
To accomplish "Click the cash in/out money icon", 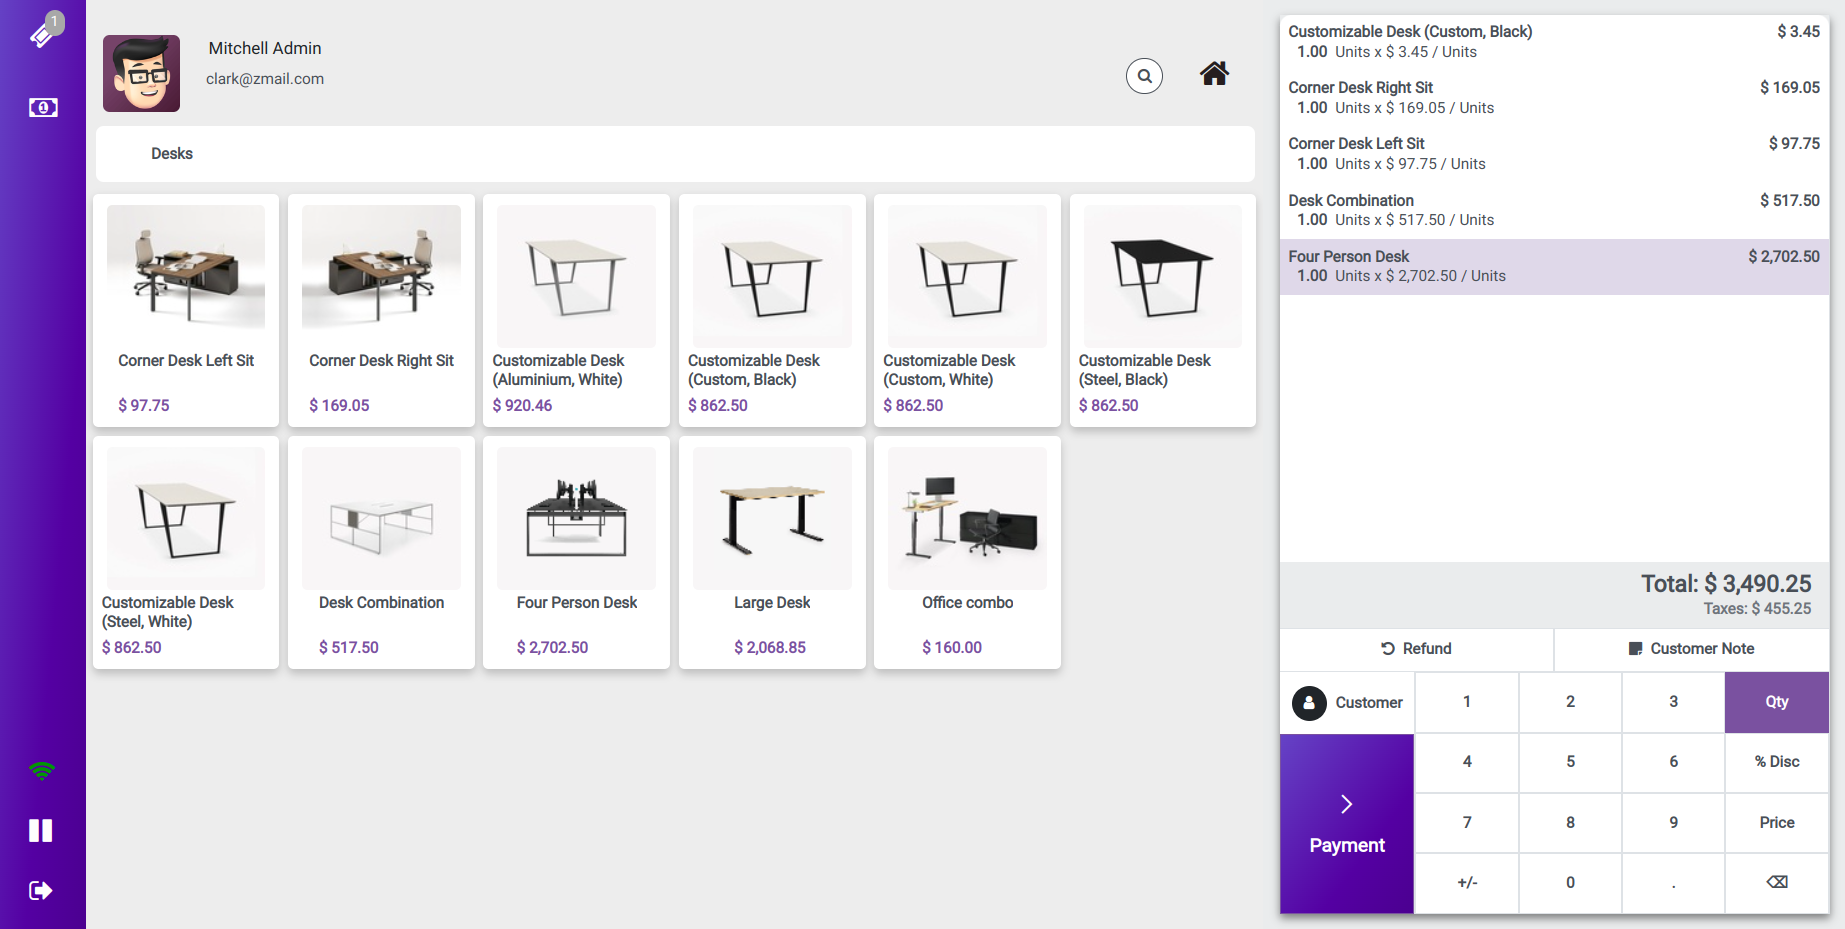I will (x=43, y=107).
